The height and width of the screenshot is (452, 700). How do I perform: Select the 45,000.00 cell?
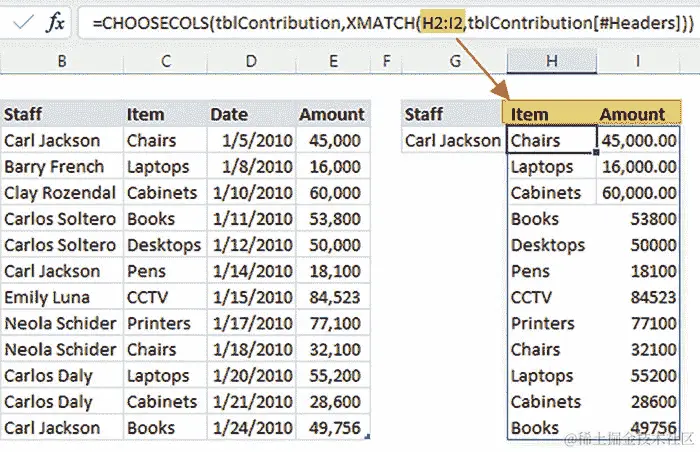[638, 140]
